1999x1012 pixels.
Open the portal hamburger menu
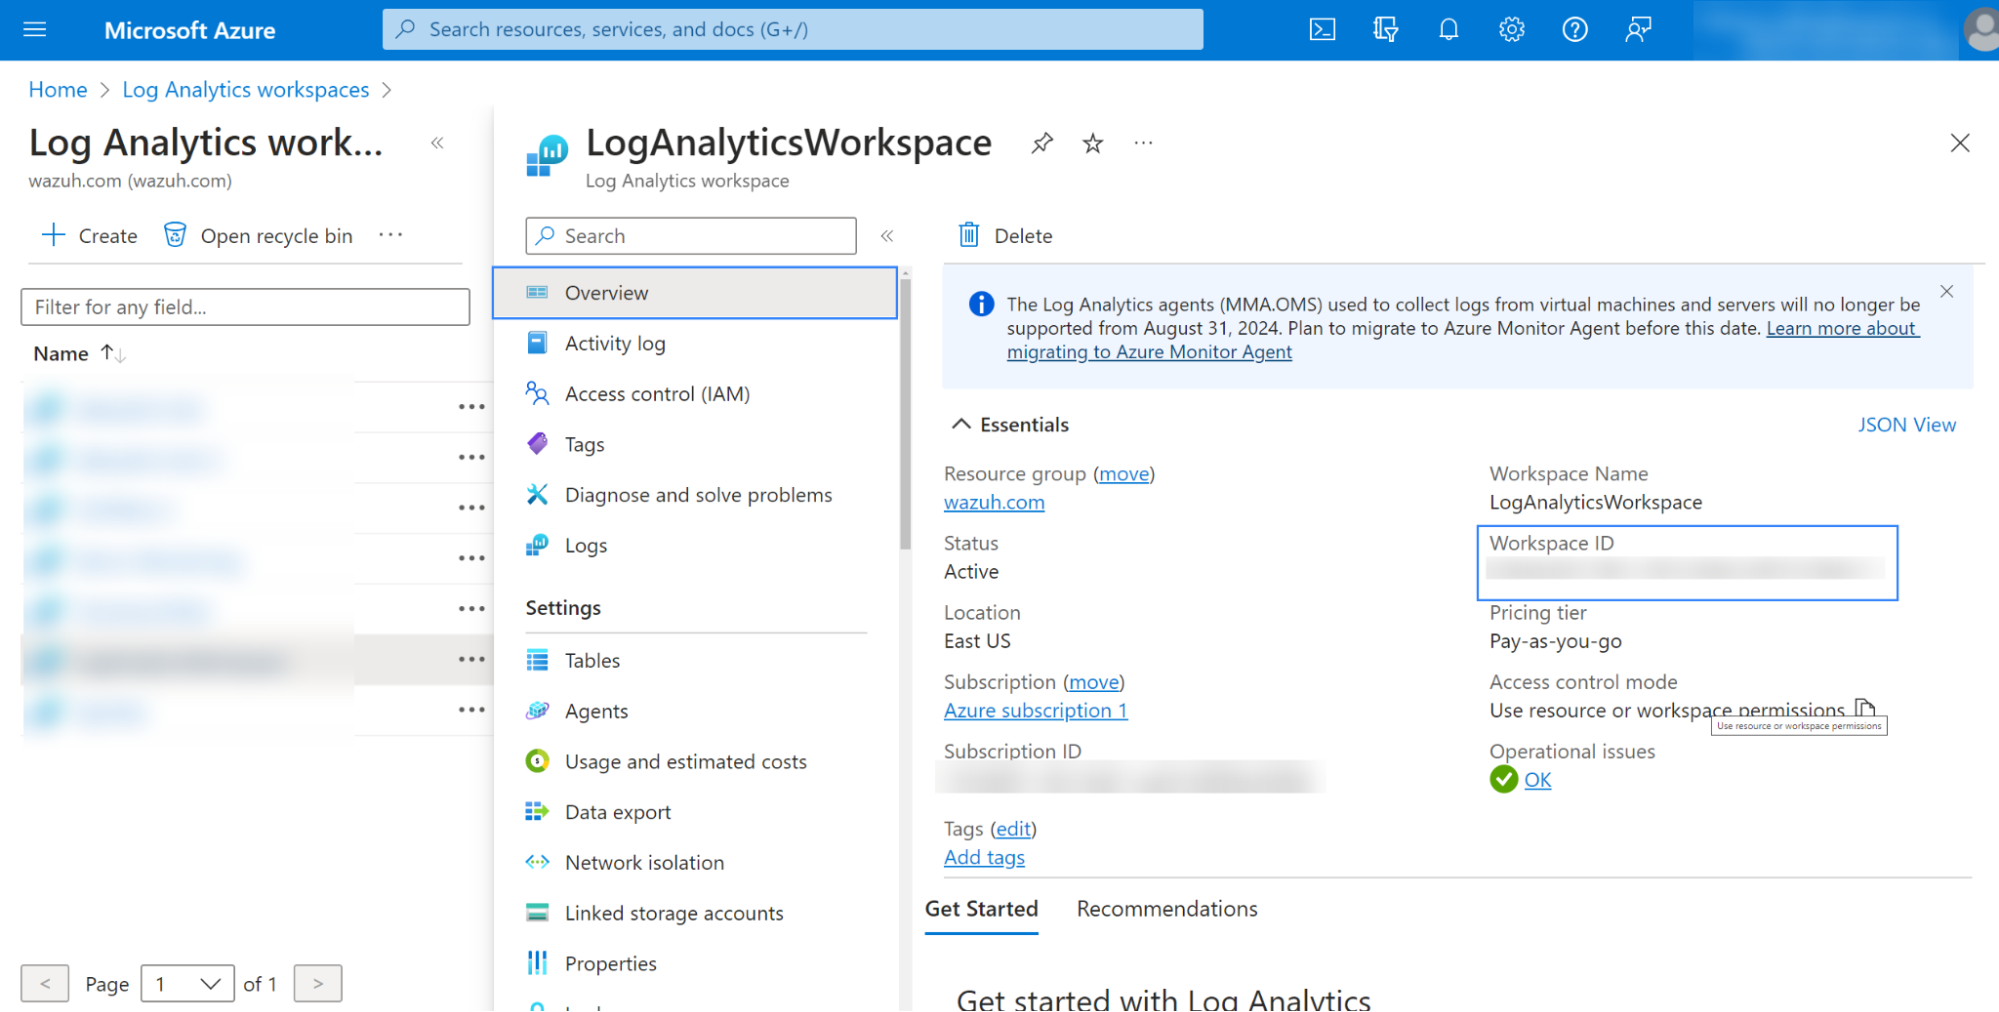[35, 30]
